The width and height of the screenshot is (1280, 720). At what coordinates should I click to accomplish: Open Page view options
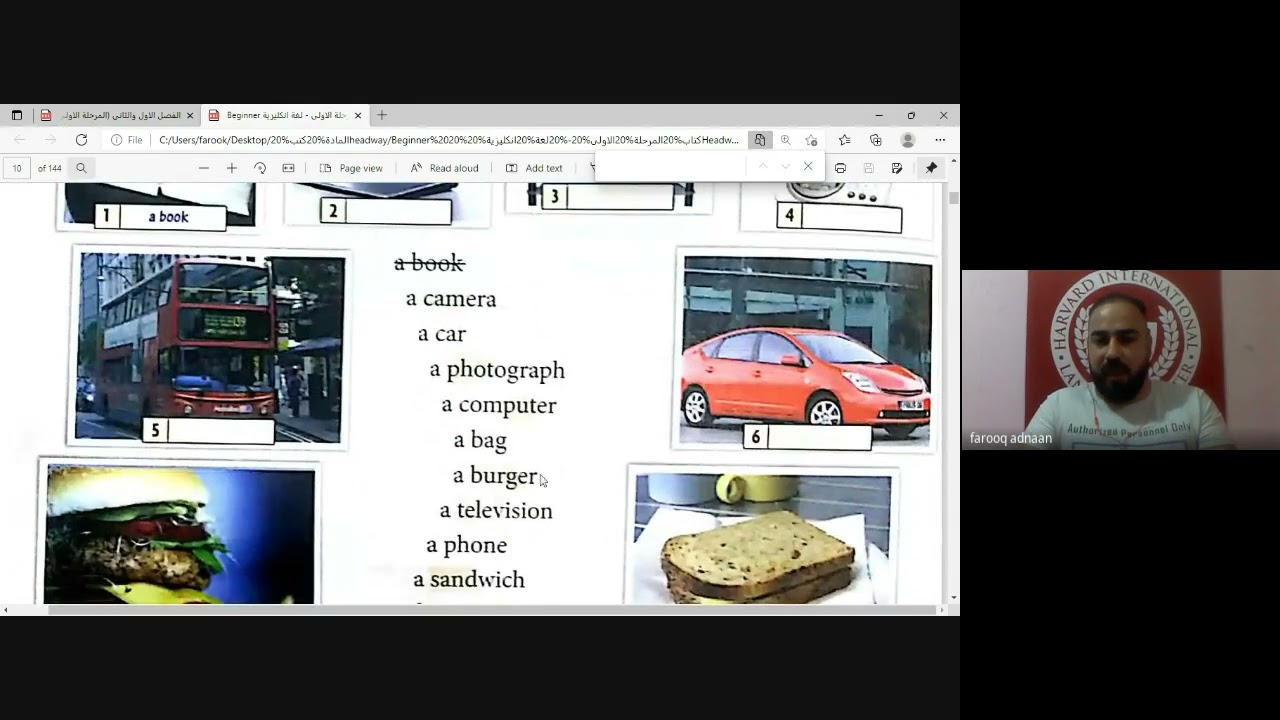point(351,168)
